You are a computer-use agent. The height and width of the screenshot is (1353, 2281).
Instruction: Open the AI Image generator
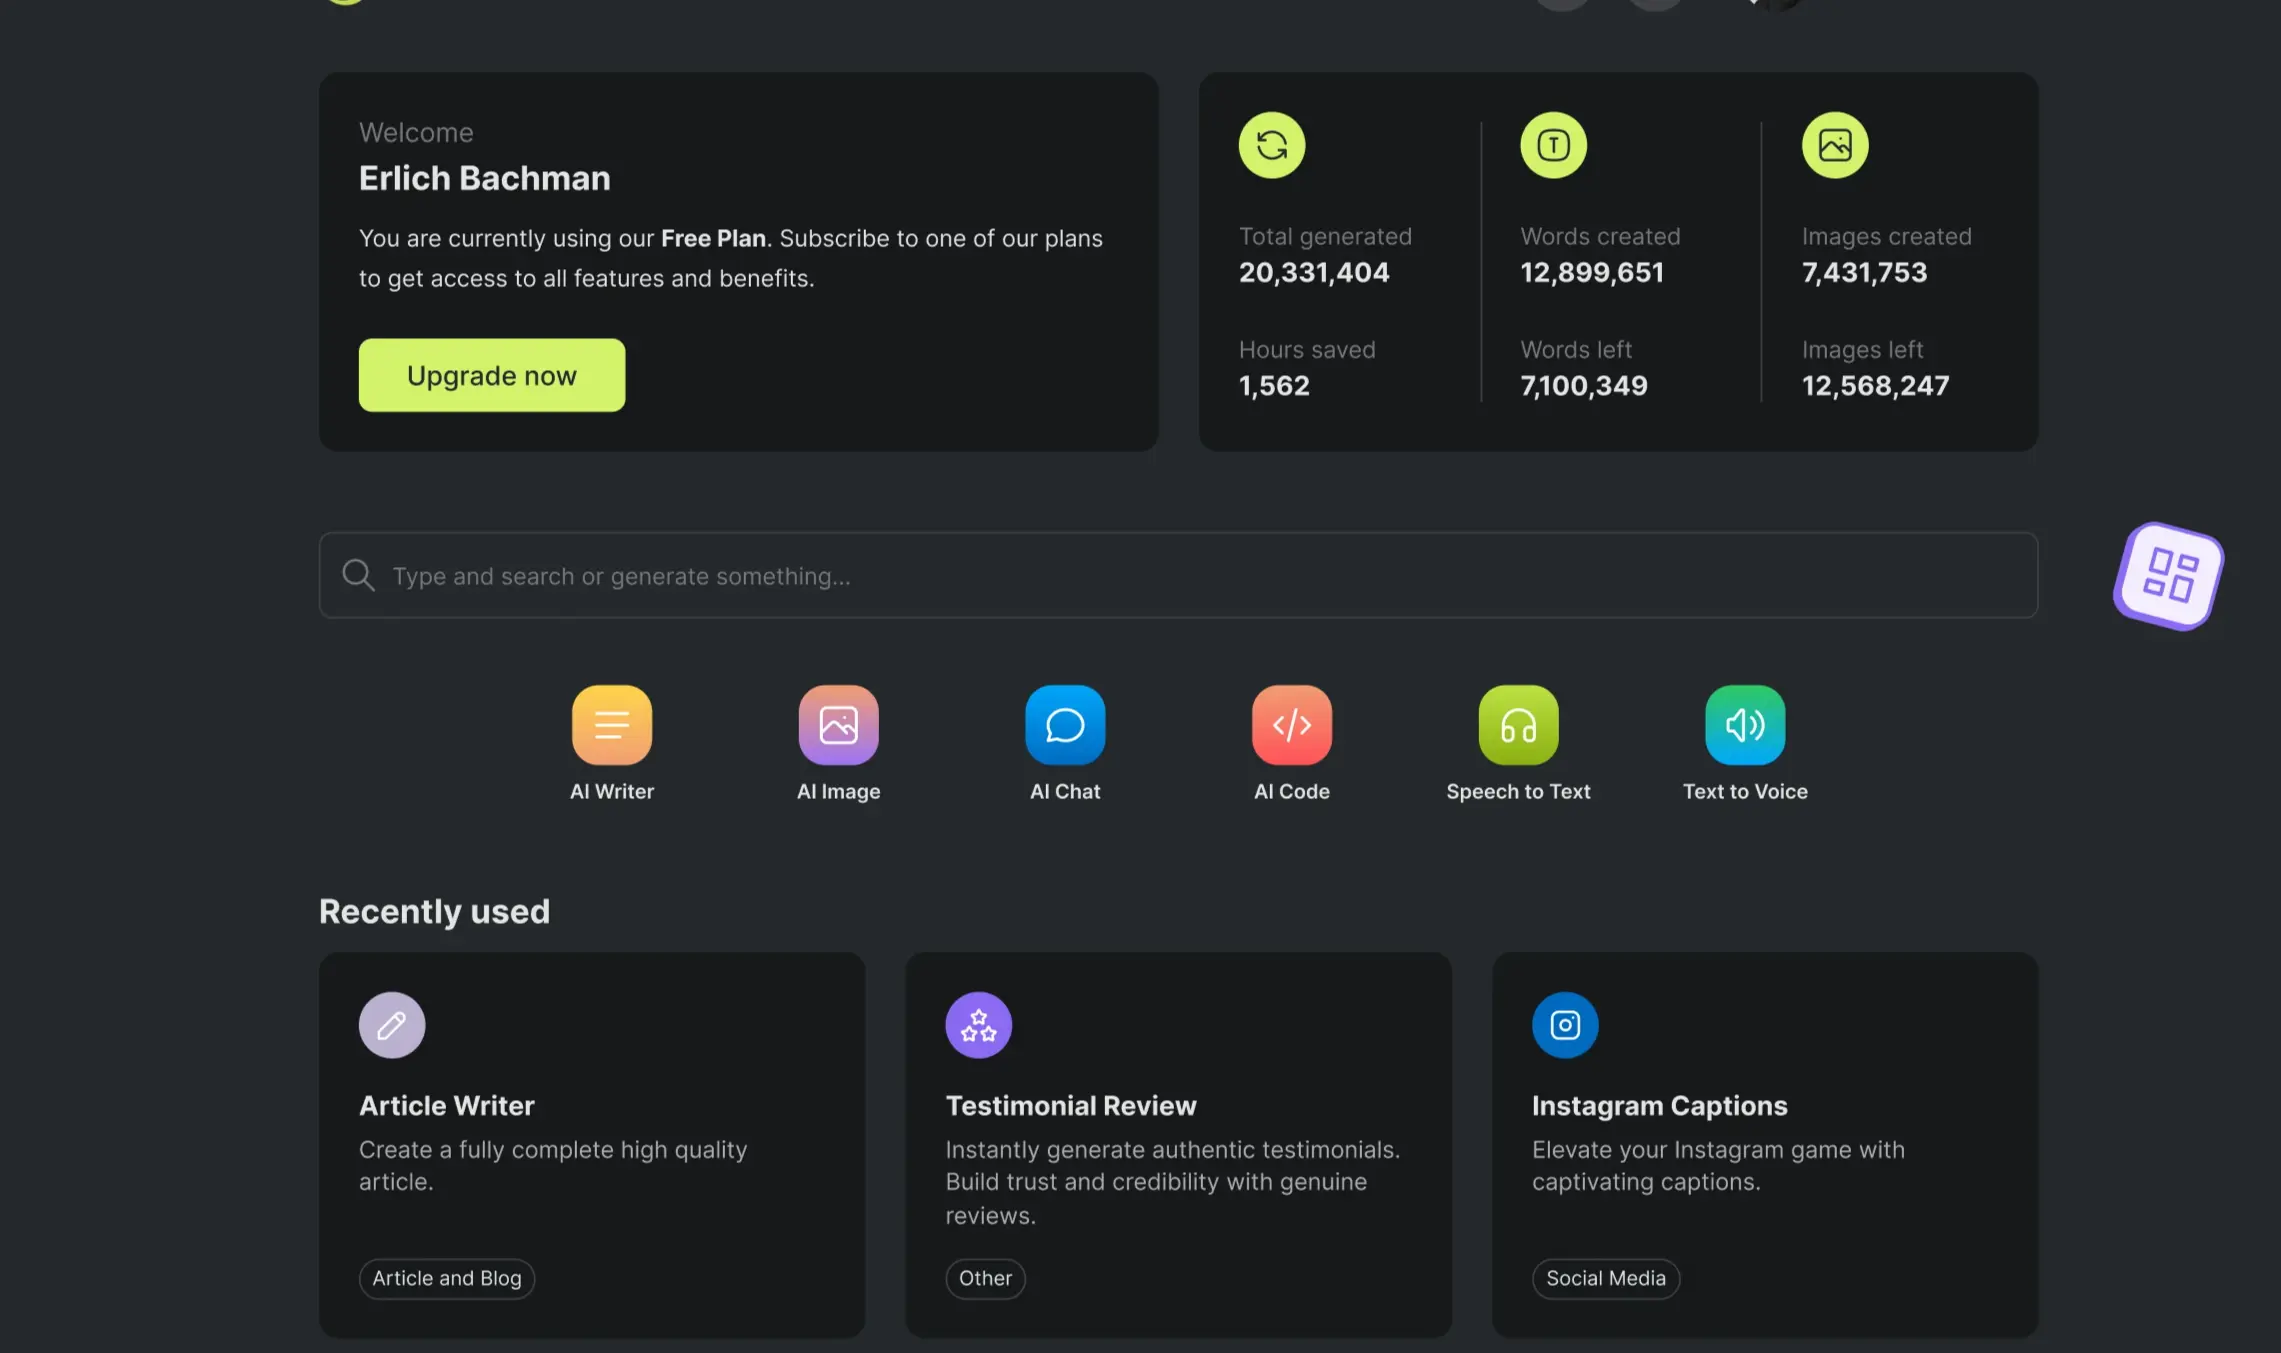[838, 724]
